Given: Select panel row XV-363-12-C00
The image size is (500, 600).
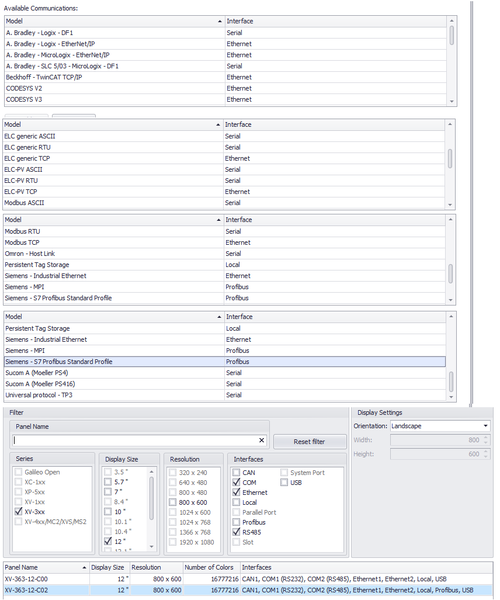Looking at the screenshot, I should click(248, 579).
